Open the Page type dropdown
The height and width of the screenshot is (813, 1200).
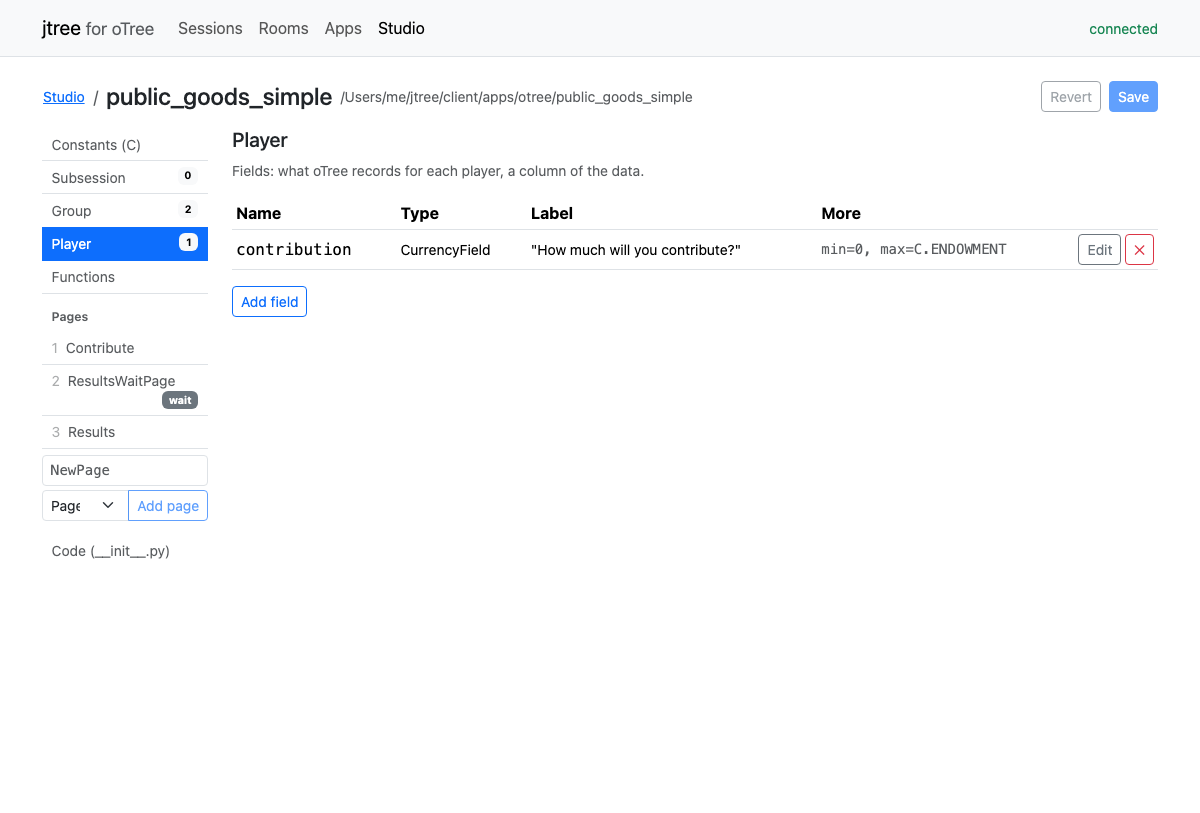[x=85, y=506]
